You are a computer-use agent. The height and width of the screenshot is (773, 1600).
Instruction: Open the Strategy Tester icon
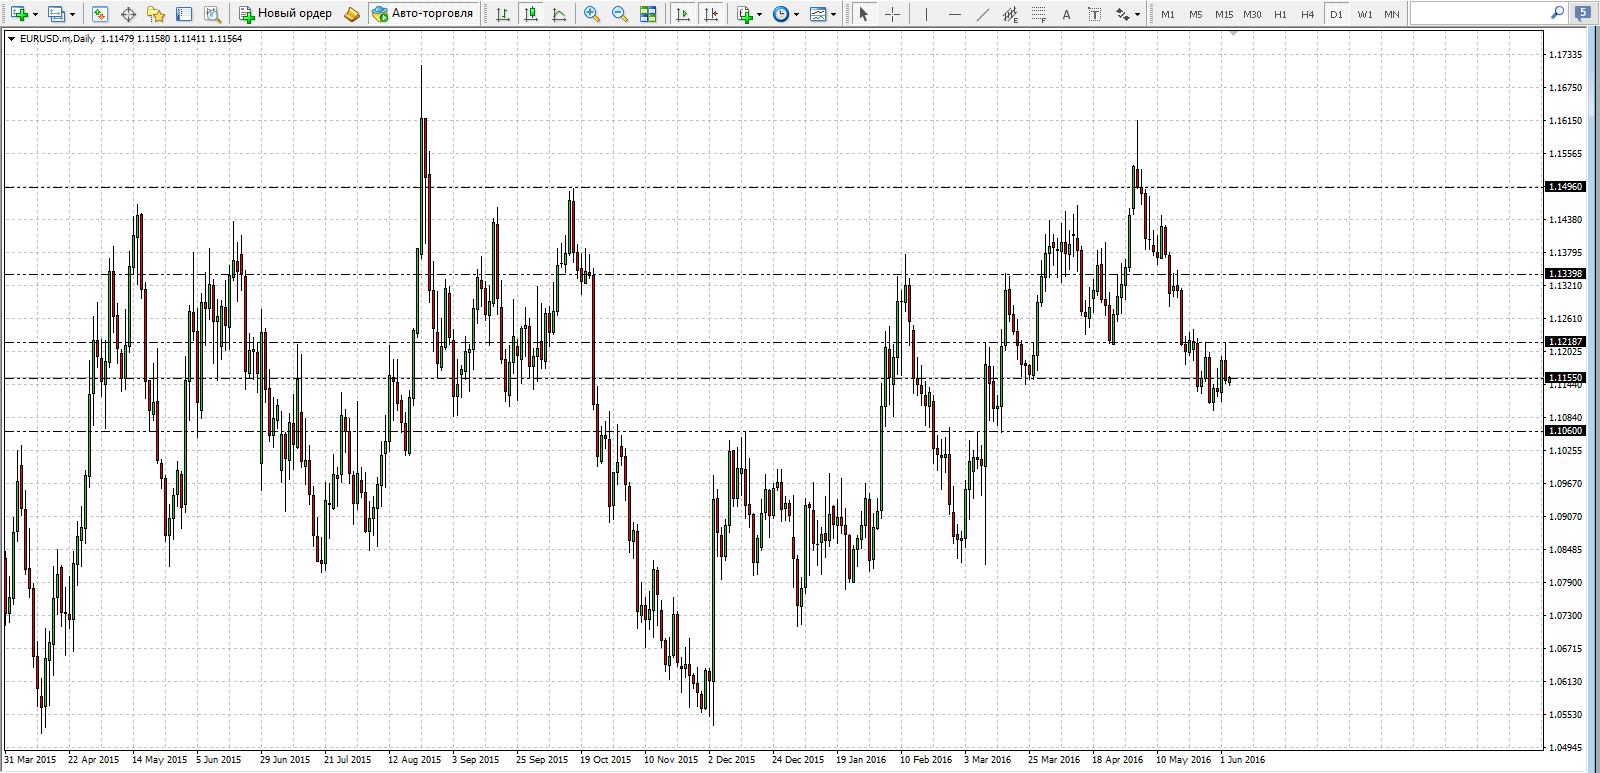[212, 14]
